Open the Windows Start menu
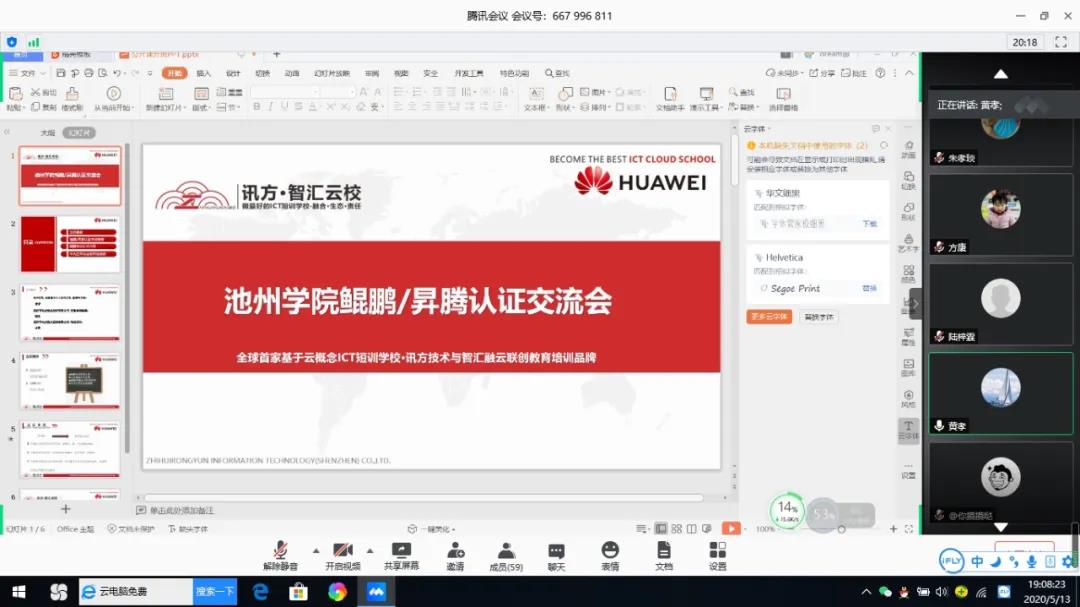Screen dimensions: 1080x607 coord(19,592)
